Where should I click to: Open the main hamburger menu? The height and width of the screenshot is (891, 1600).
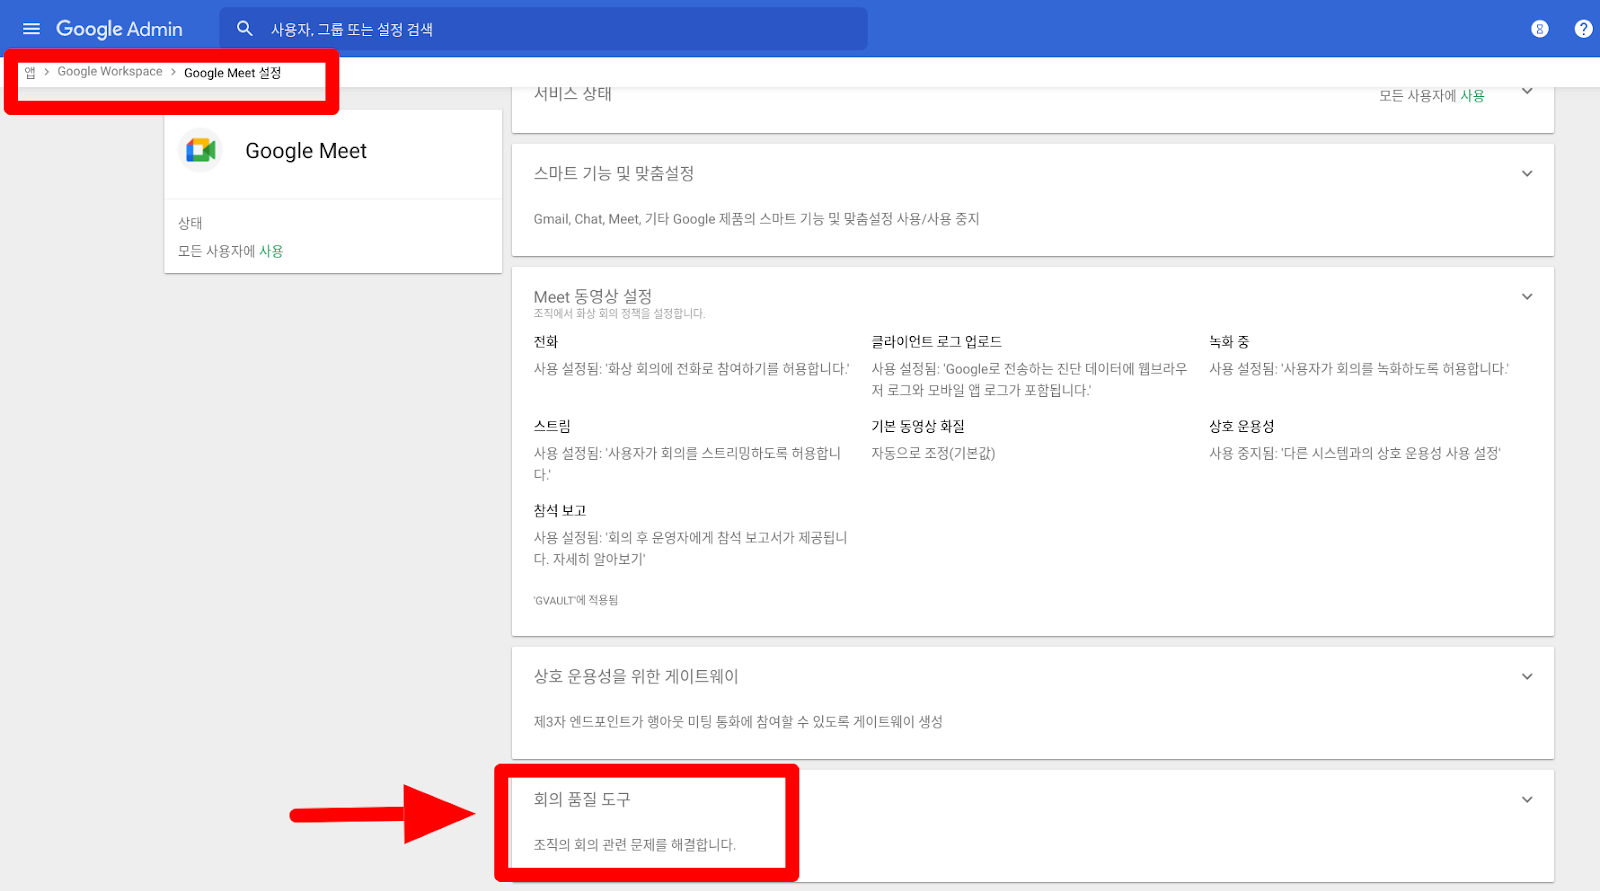click(31, 29)
